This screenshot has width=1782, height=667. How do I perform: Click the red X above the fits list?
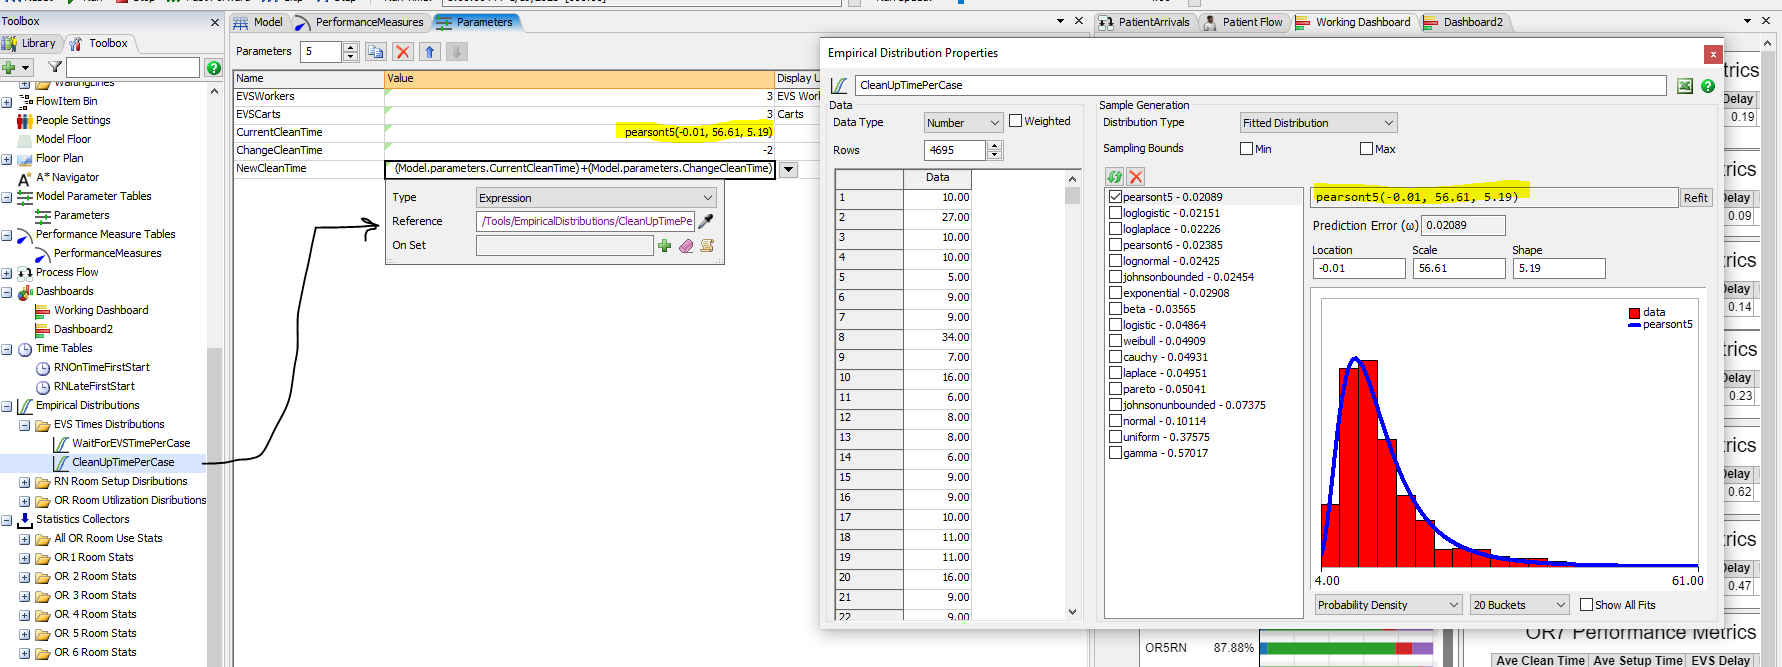pyautogui.click(x=1136, y=177)
